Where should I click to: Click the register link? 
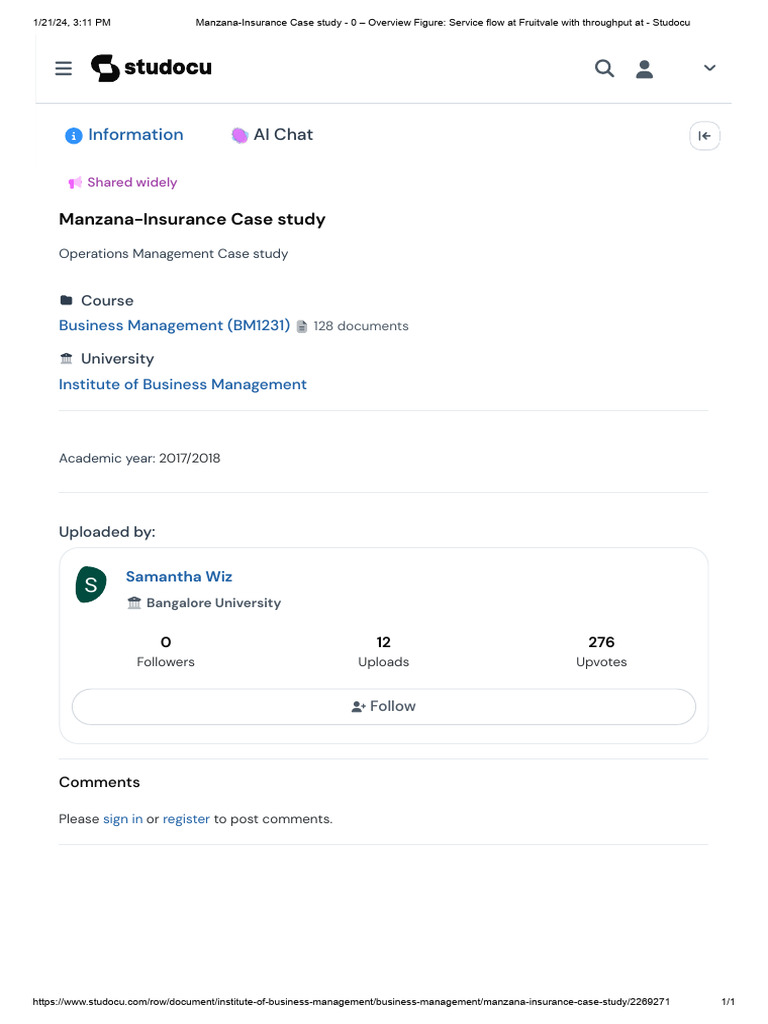pyautogui.click(x=186, y=819)
